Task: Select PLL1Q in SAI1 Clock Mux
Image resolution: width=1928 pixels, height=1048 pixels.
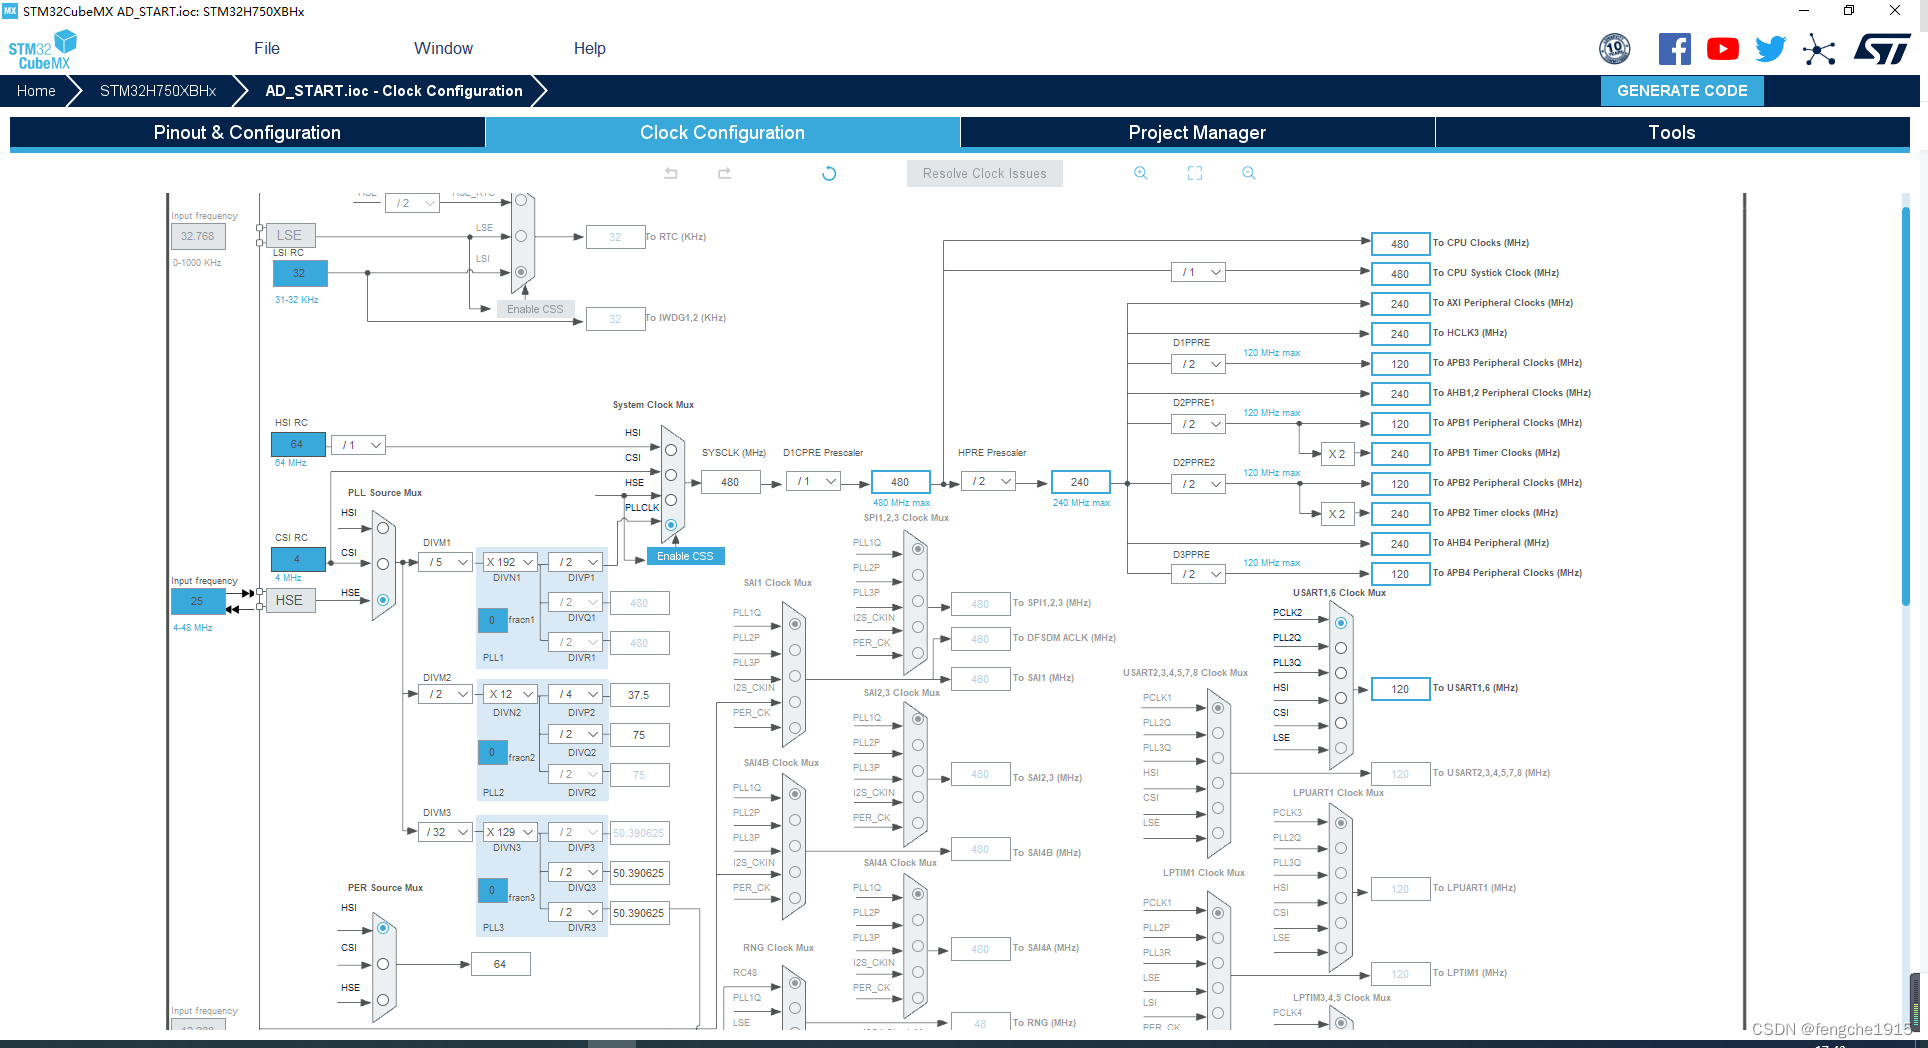Action: click(795, 624)
